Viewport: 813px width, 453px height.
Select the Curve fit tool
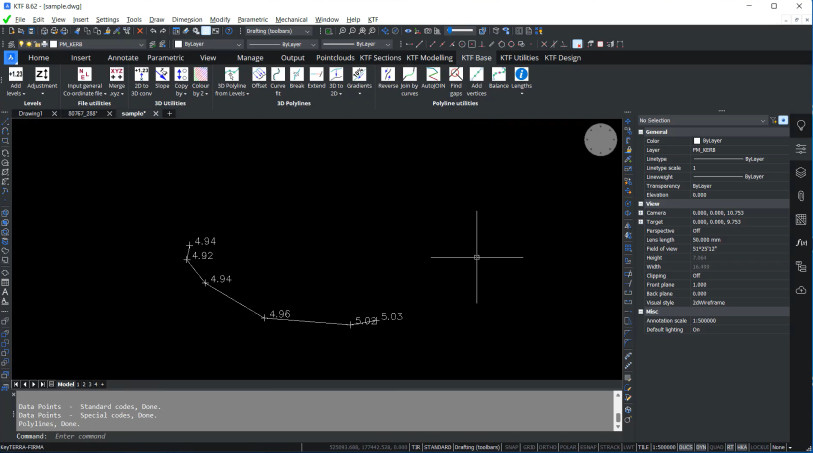(x=278, y=81)
